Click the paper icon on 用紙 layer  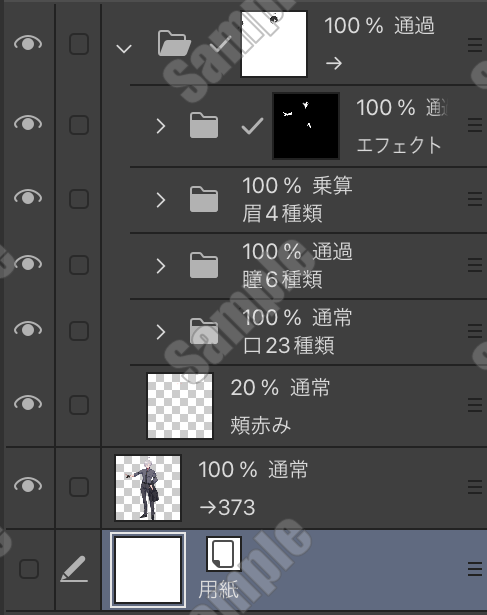click(224, 553)
